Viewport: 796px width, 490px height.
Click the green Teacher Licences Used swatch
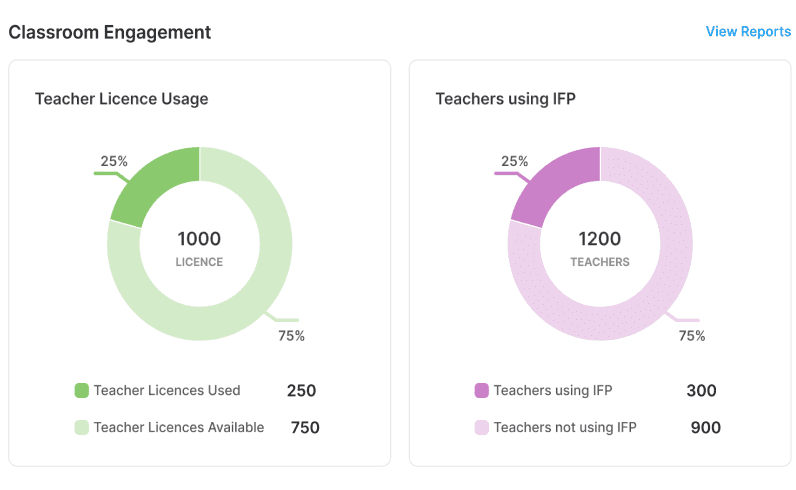(82, 390)
